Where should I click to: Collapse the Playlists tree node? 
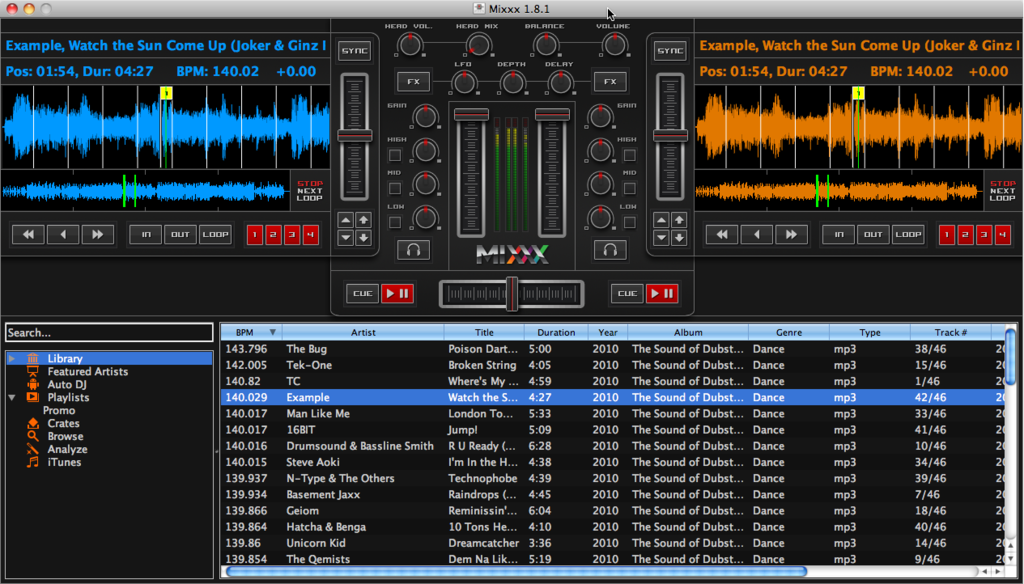coord(12,397)
